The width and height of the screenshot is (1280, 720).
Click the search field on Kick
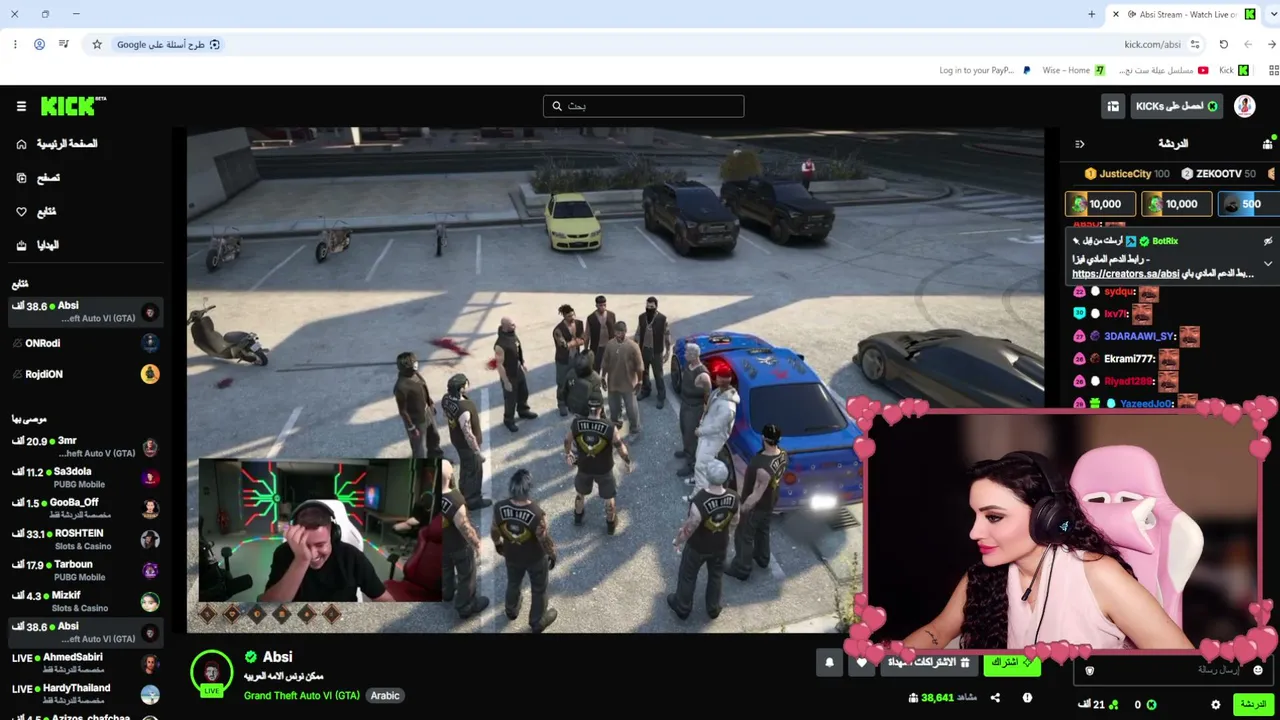(643, 106)
